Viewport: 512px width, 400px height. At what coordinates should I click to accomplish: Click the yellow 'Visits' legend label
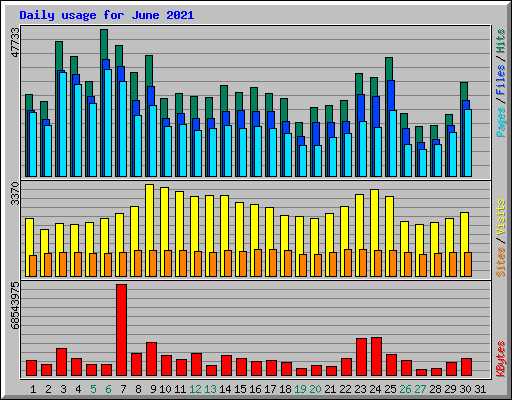pos(501,217)
